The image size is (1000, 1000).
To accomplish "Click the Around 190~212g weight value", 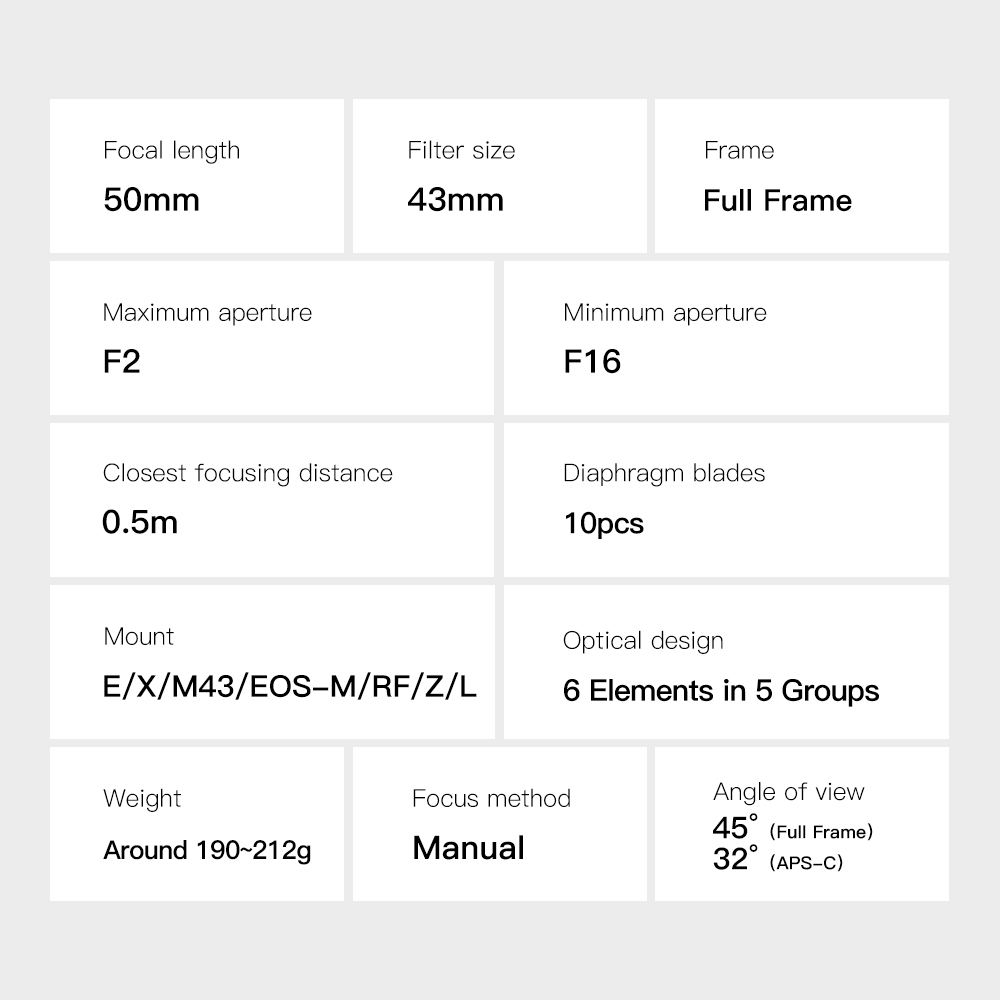I will point(207,851).
